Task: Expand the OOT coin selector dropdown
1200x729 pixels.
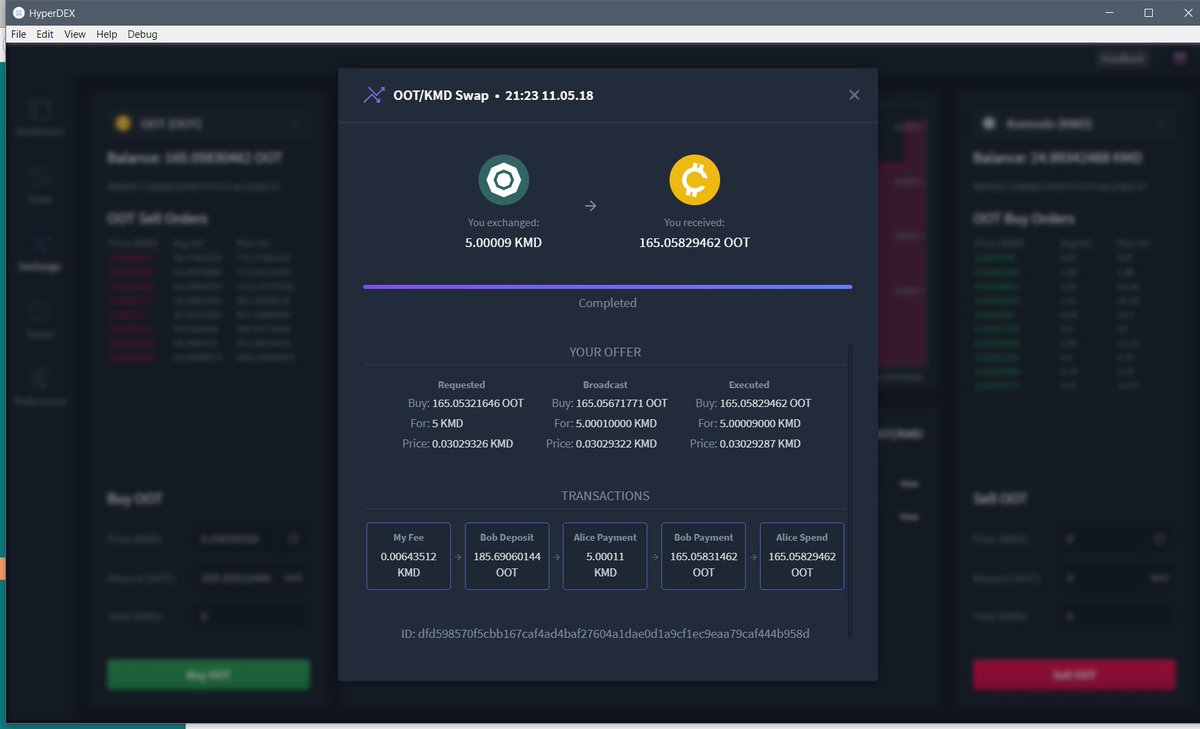Action: click(208, 124)
